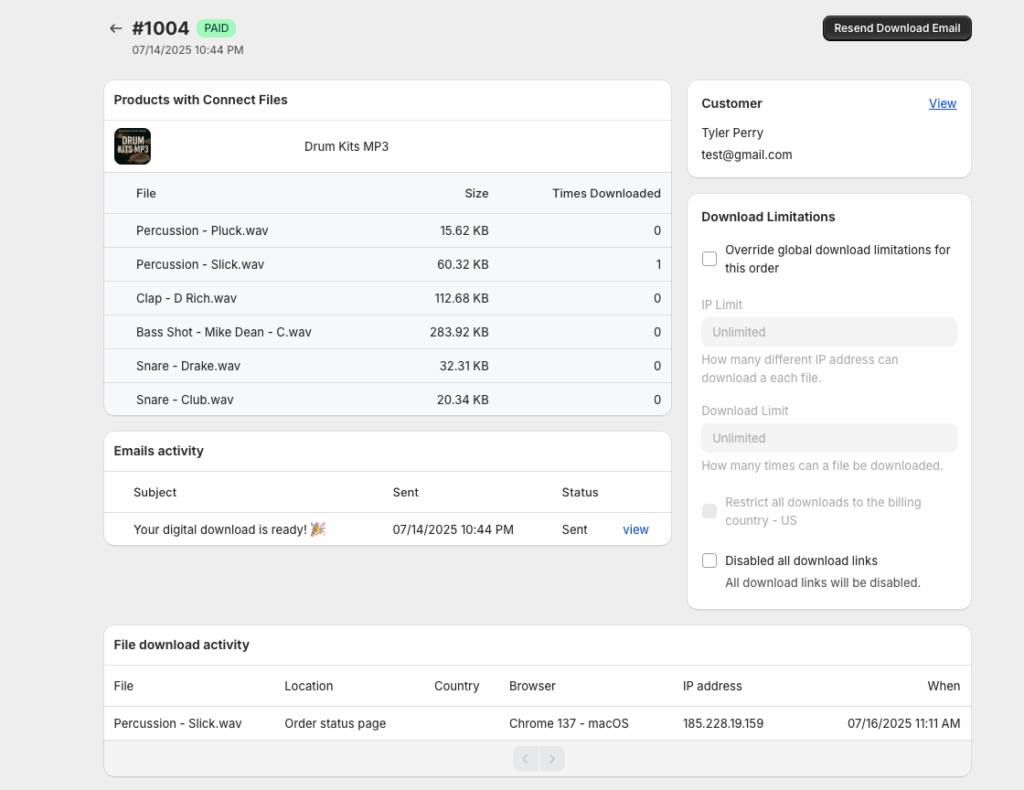Click the 15.62 KB size value
Viewport: 1024px width, 790px height.
click(464, 230)
